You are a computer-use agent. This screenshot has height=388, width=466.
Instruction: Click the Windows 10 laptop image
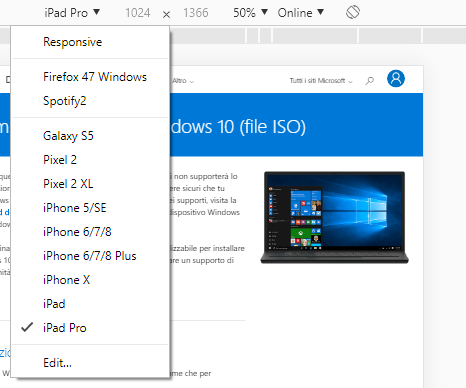click(x=334, y=218)
